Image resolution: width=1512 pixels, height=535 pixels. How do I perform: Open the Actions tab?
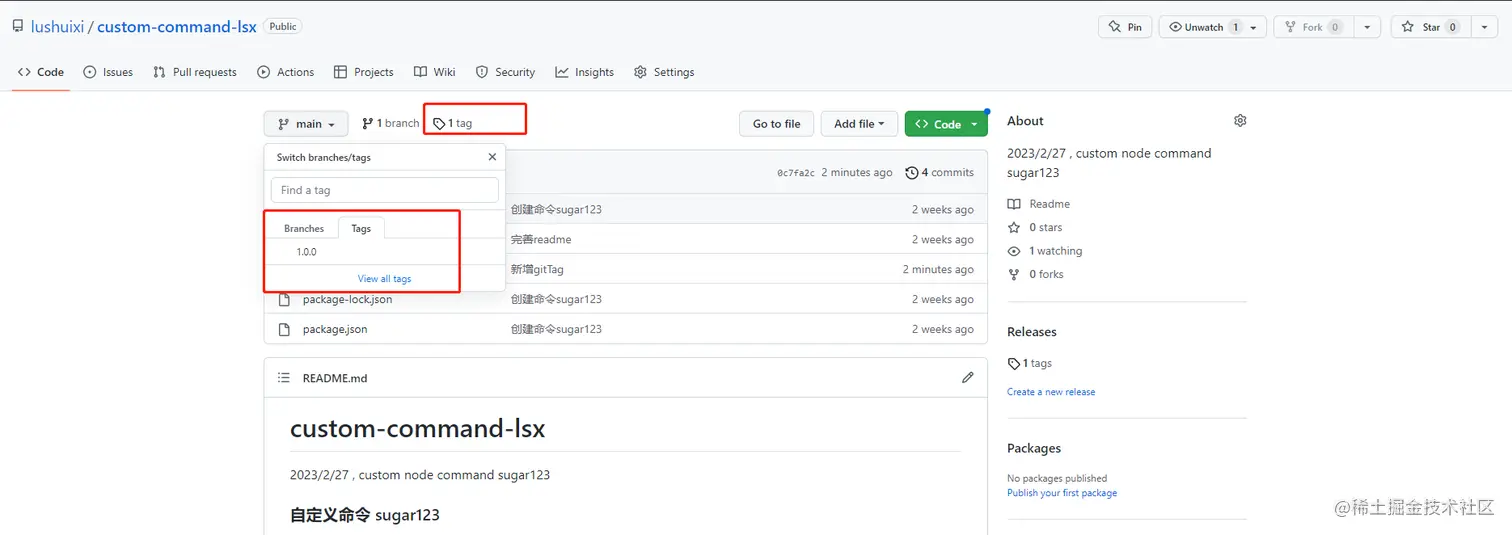click(286, 72)
